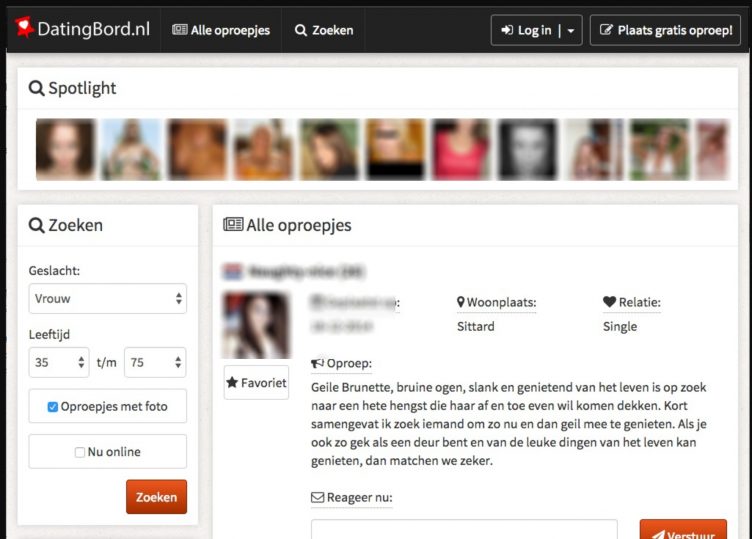Open the first Spotlight profile thumbnail
Viewport: 752px width, 539px height.
[66, 149]
